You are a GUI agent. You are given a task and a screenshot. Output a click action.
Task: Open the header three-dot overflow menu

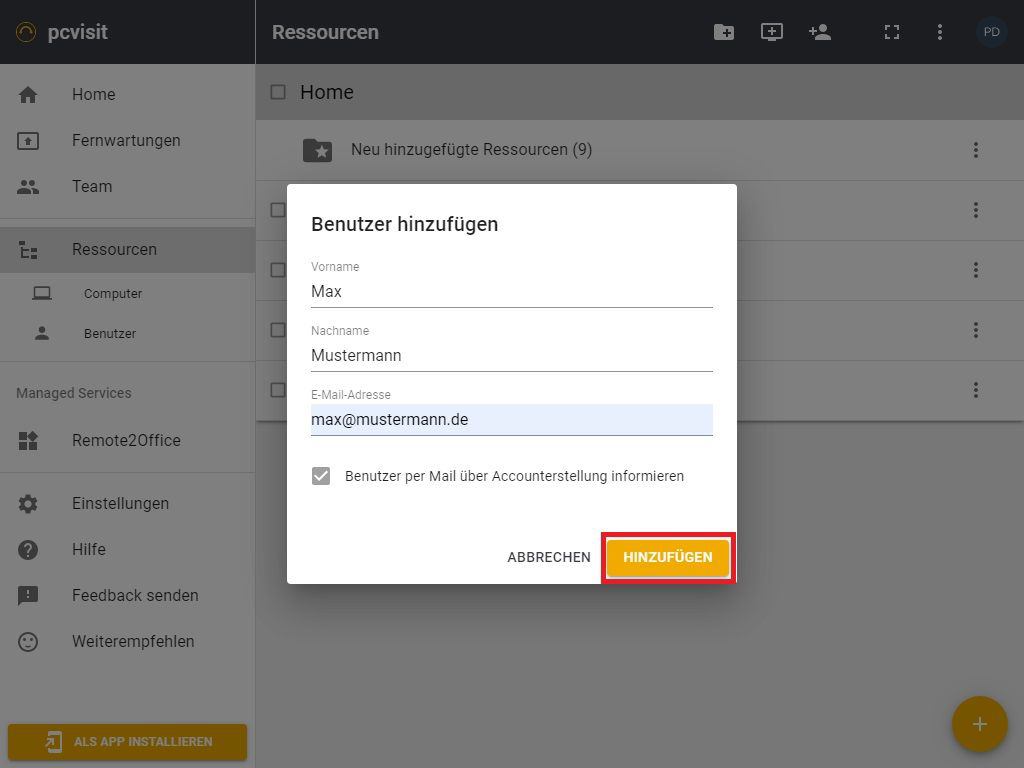point(939,32)
